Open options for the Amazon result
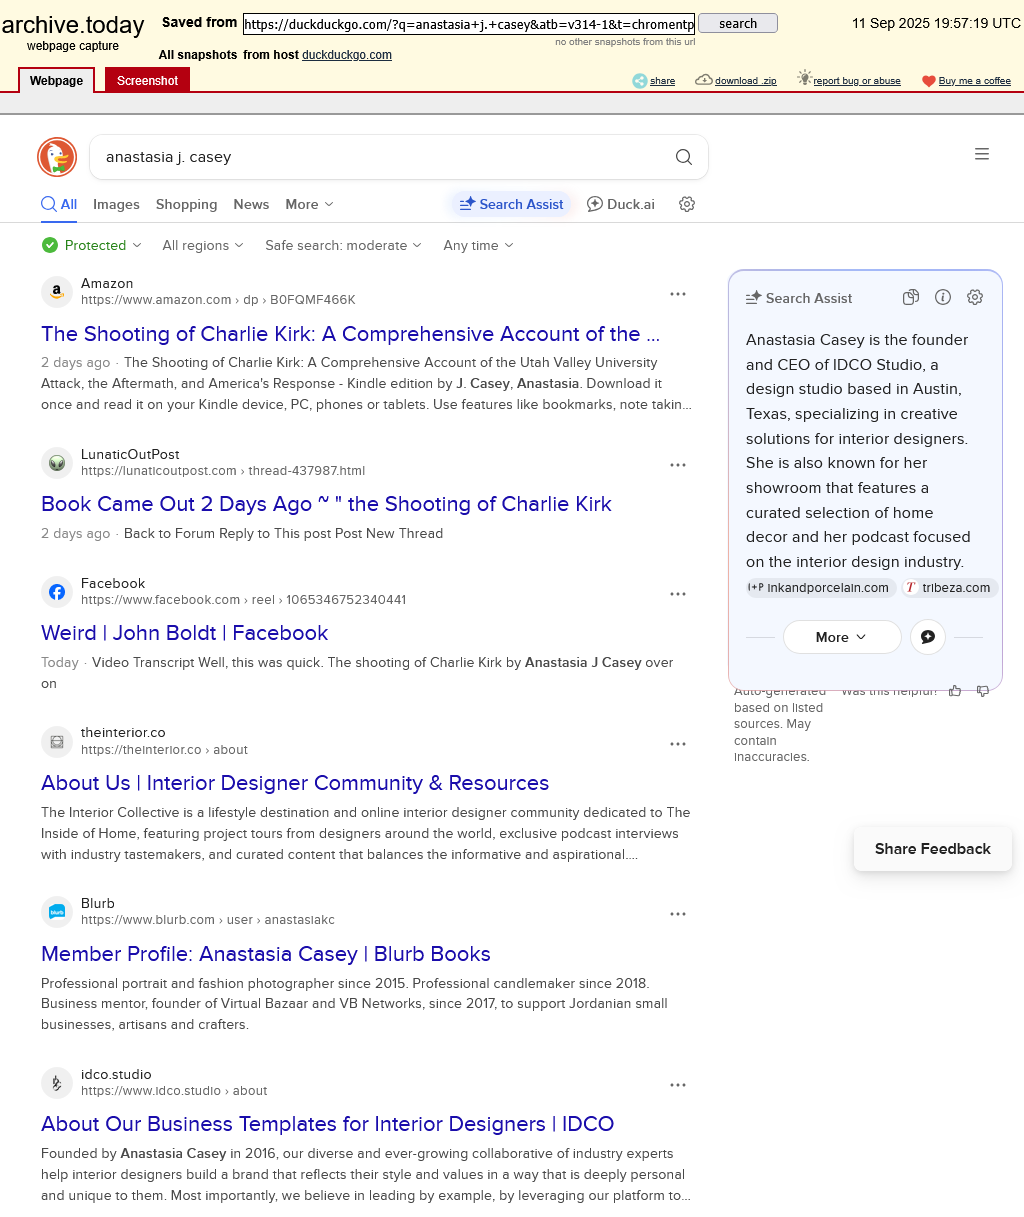This screenshot has width=1024, height=1217. (x=678, y=294)
